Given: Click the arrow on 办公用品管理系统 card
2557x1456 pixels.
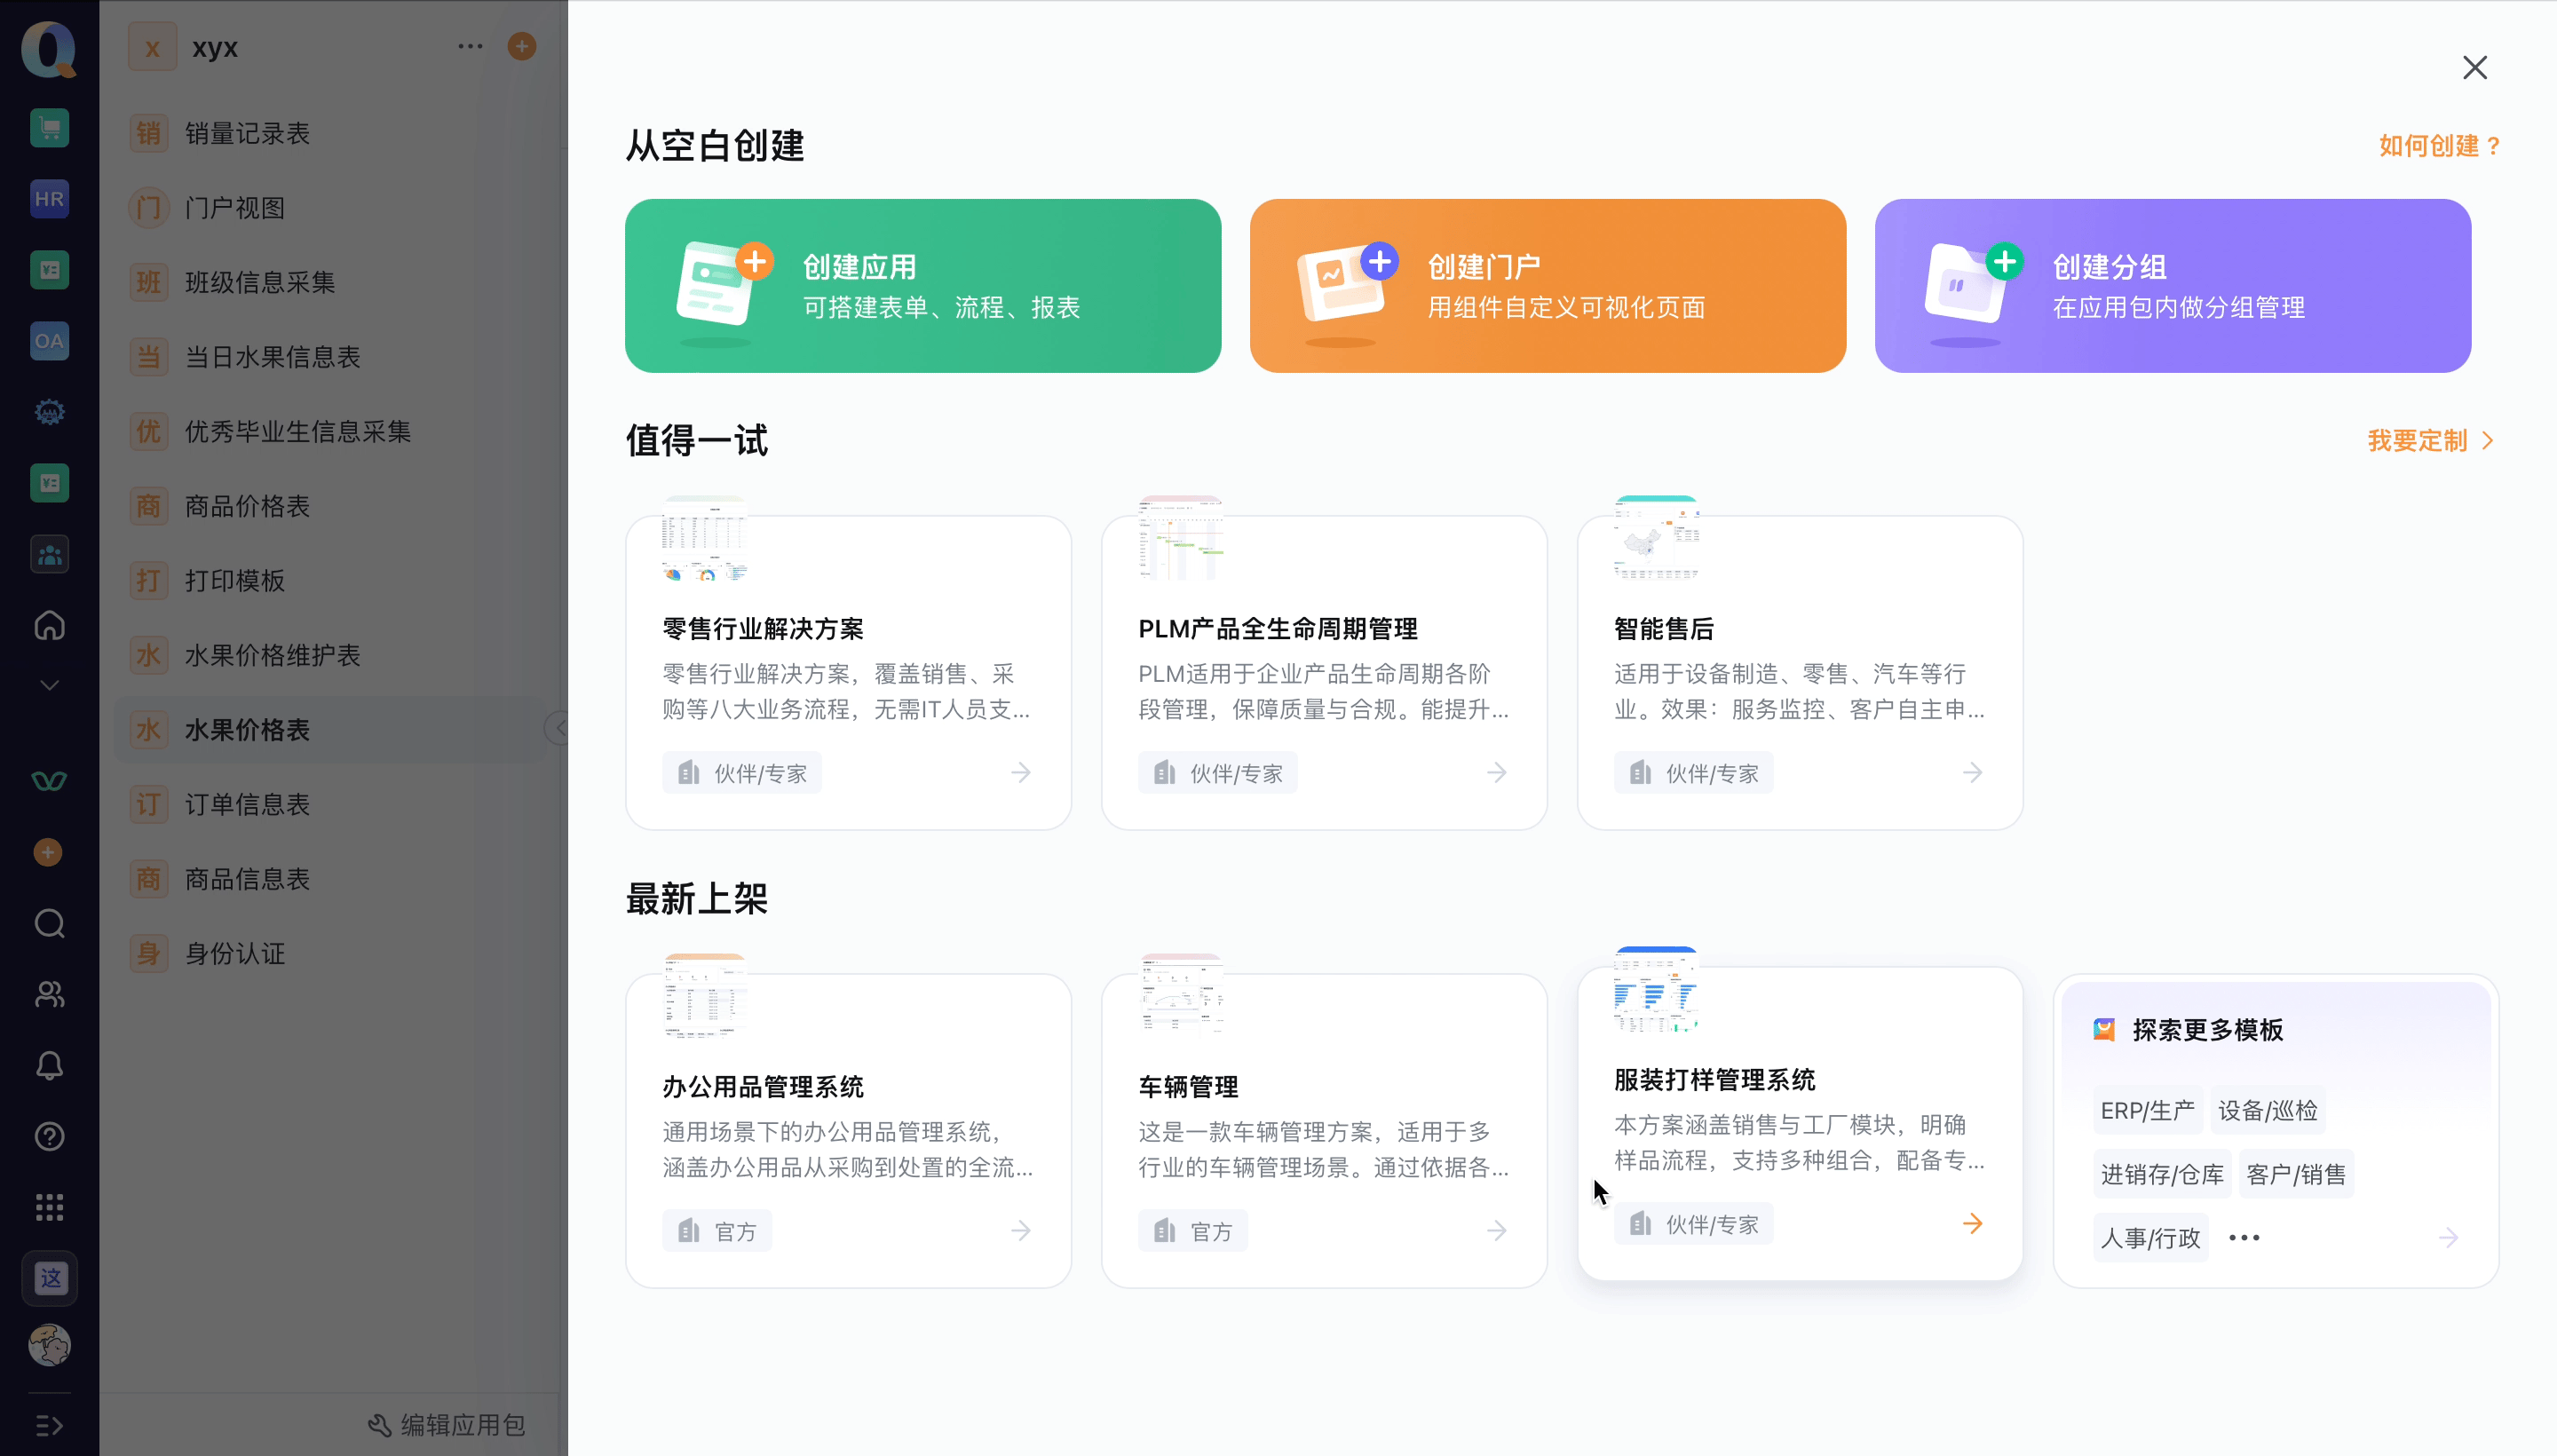Looking at the screenshot, I should coord(1021,1231).
